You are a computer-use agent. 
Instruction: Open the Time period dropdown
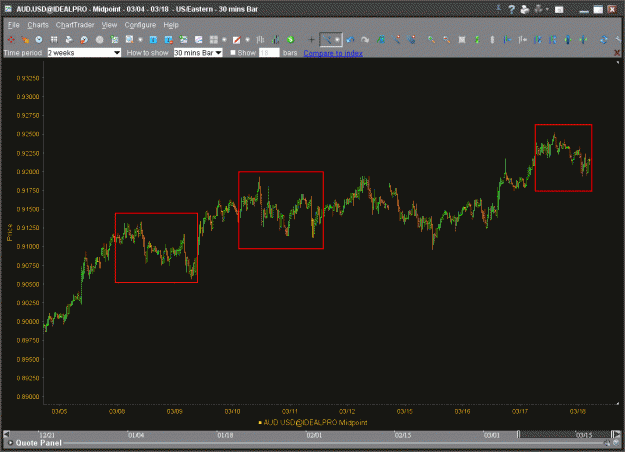(x=84, y=53)
